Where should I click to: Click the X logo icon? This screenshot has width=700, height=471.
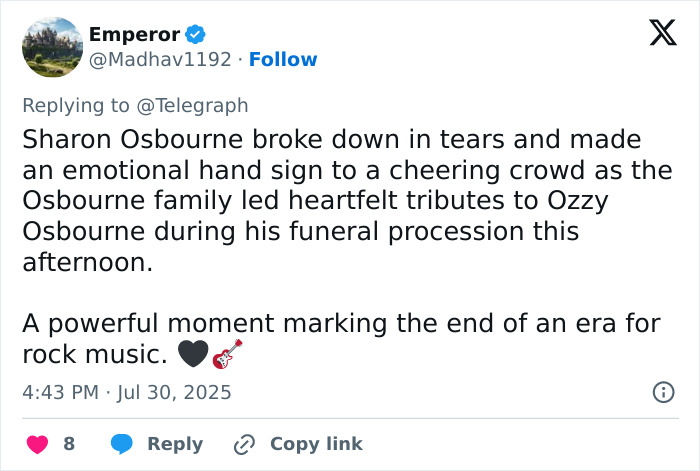coord(655,35)
